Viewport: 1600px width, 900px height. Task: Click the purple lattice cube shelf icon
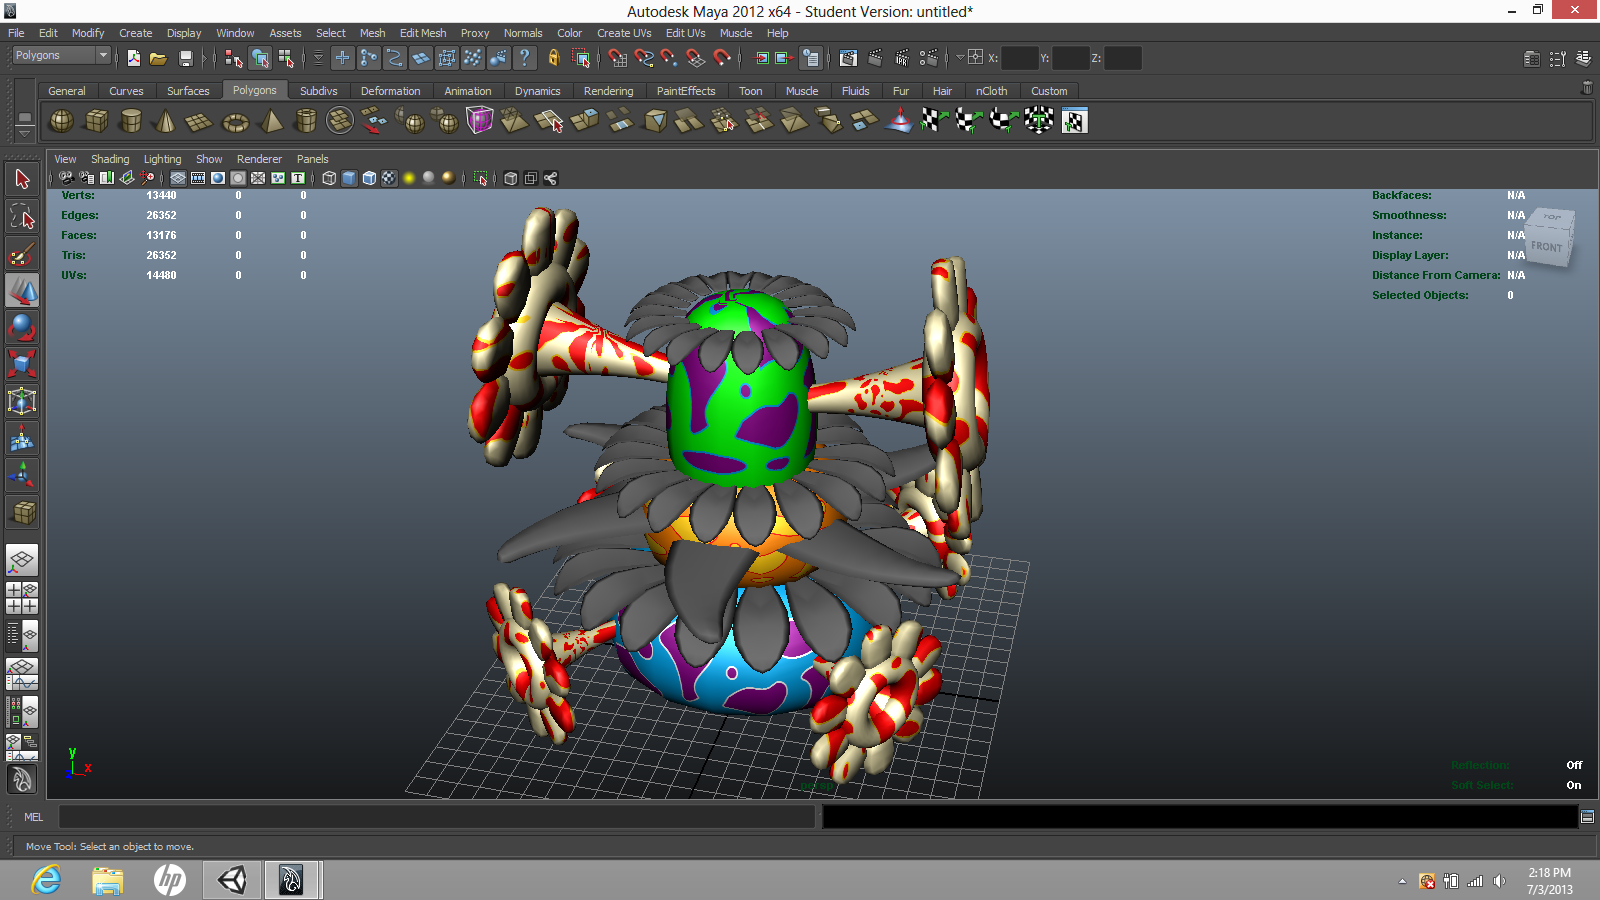click(480, 121)
